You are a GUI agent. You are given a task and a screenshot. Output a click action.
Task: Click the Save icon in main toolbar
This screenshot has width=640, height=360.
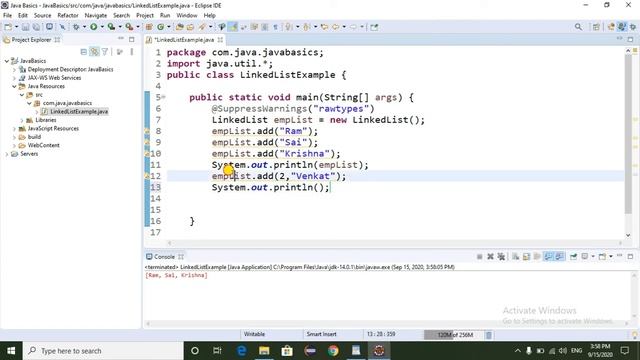25,27
